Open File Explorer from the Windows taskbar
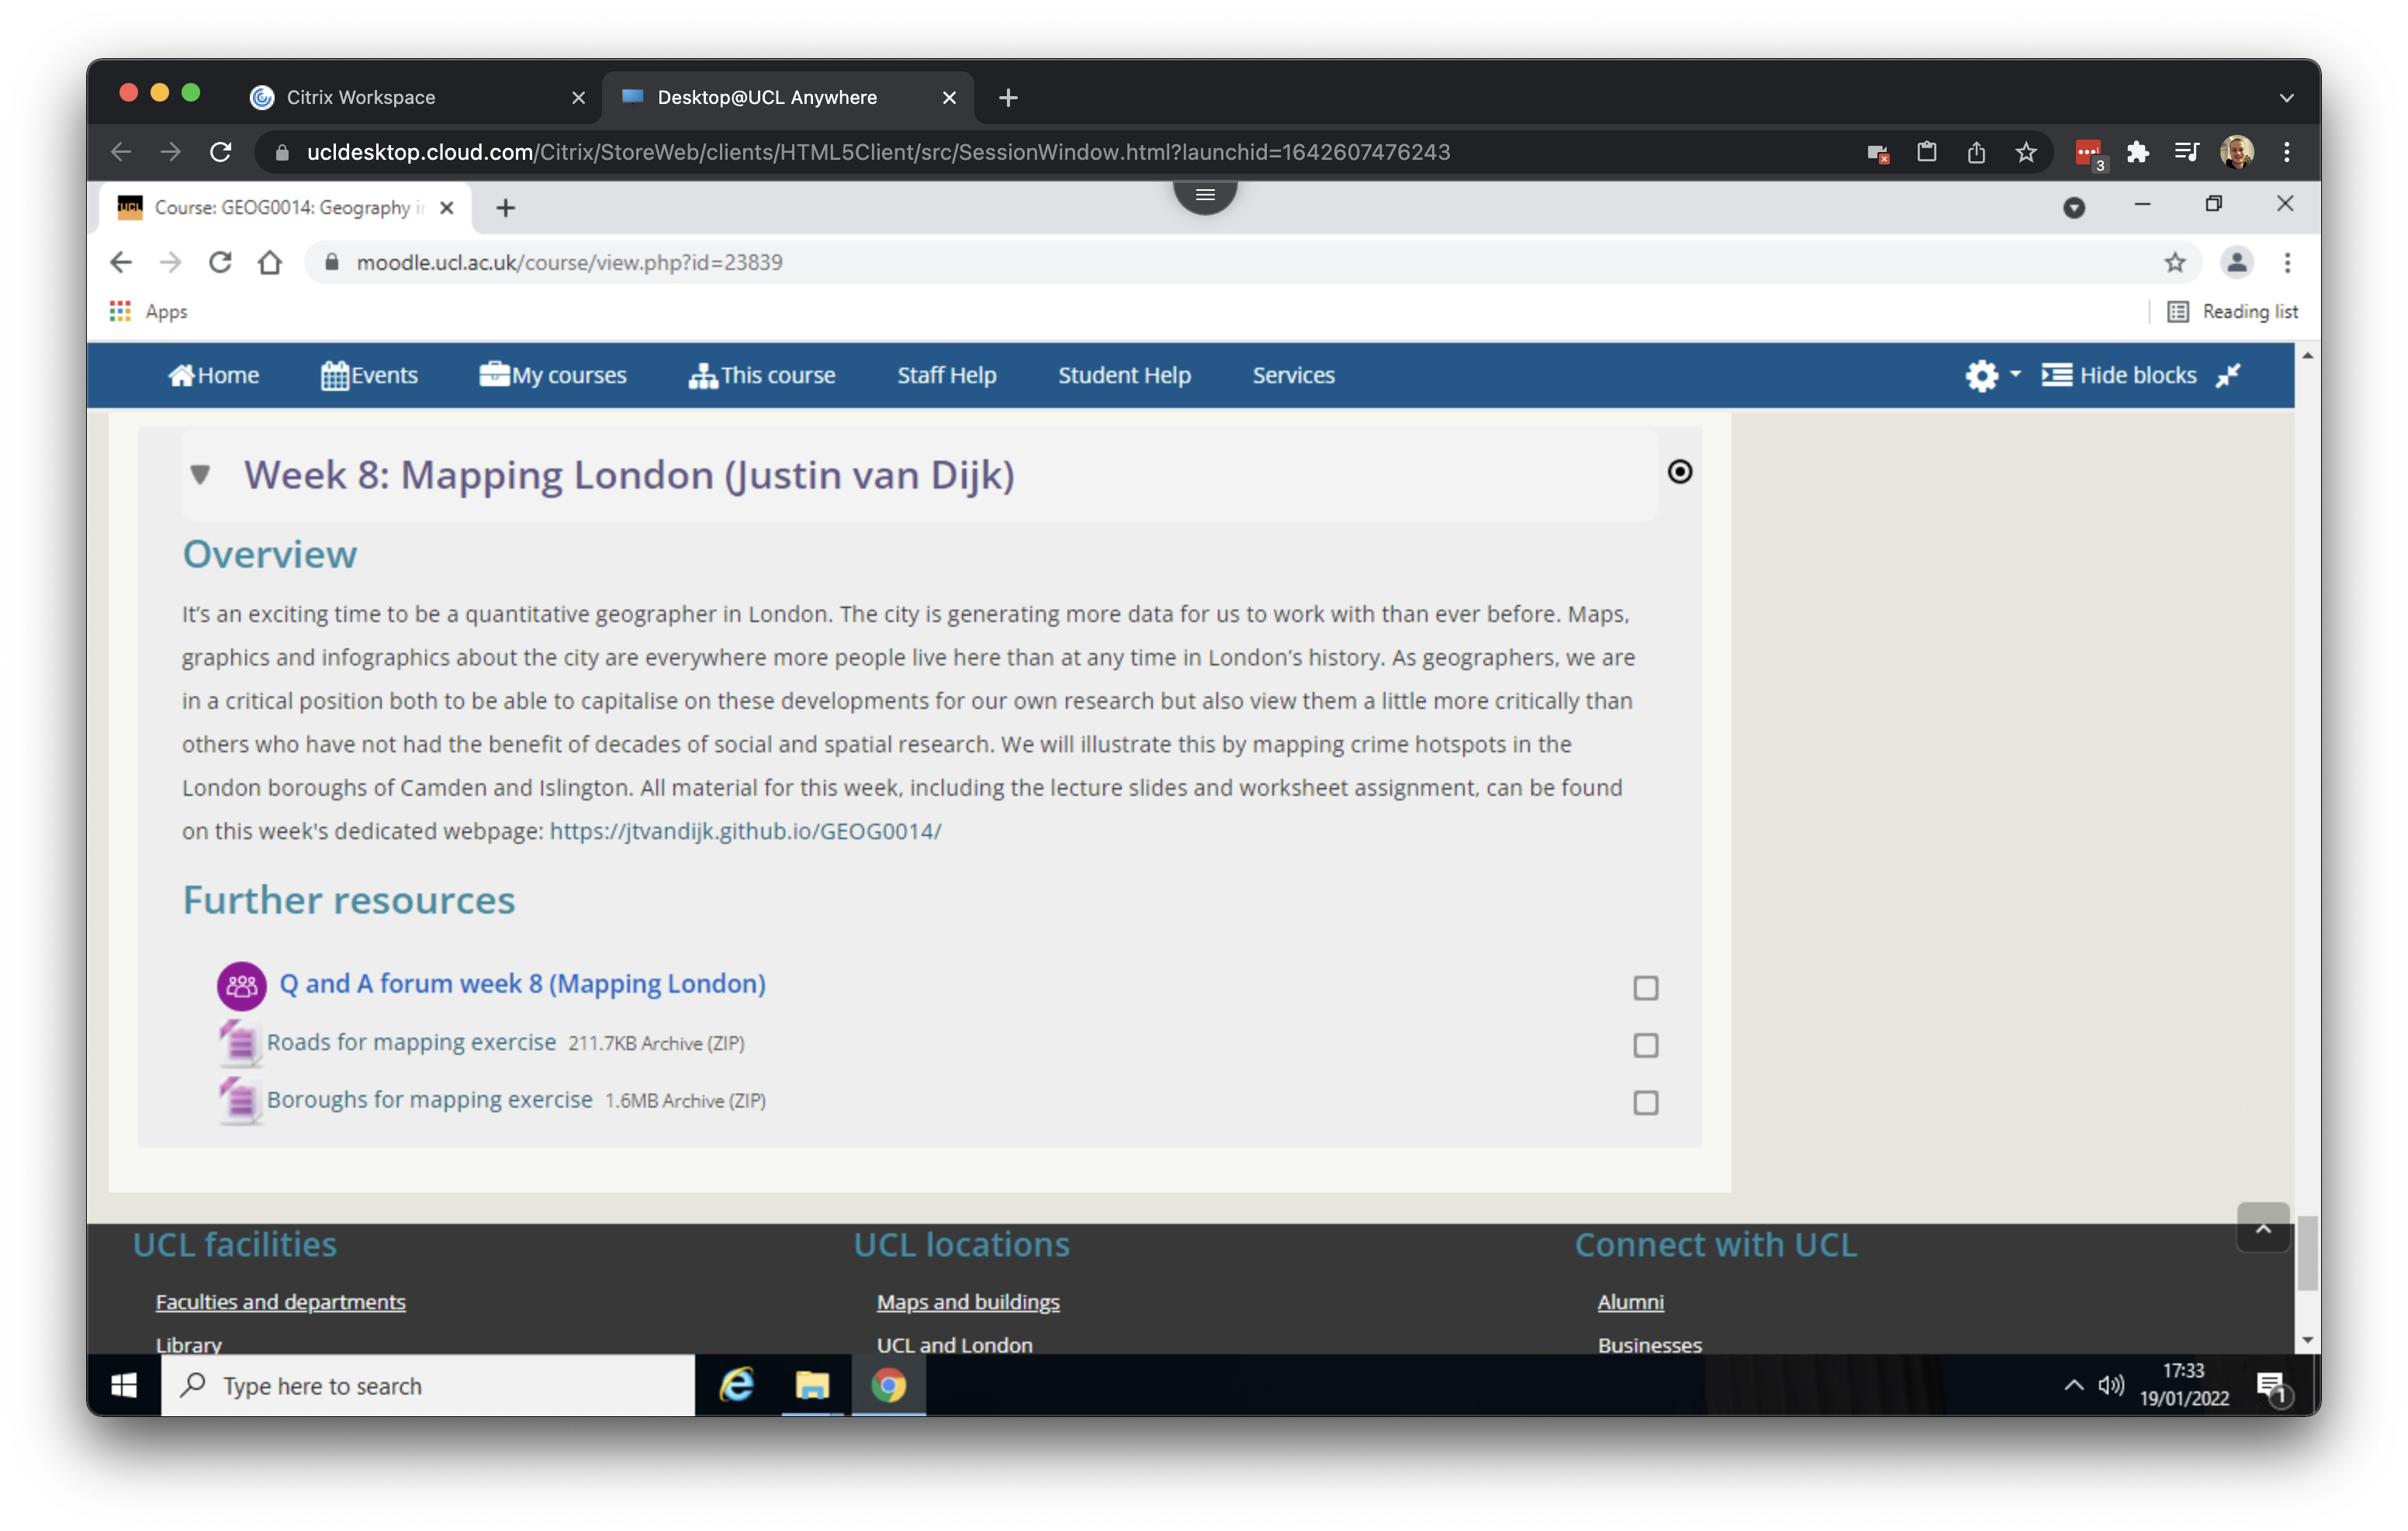This screenshot has height=1531, width=2408. point(811,1385)
